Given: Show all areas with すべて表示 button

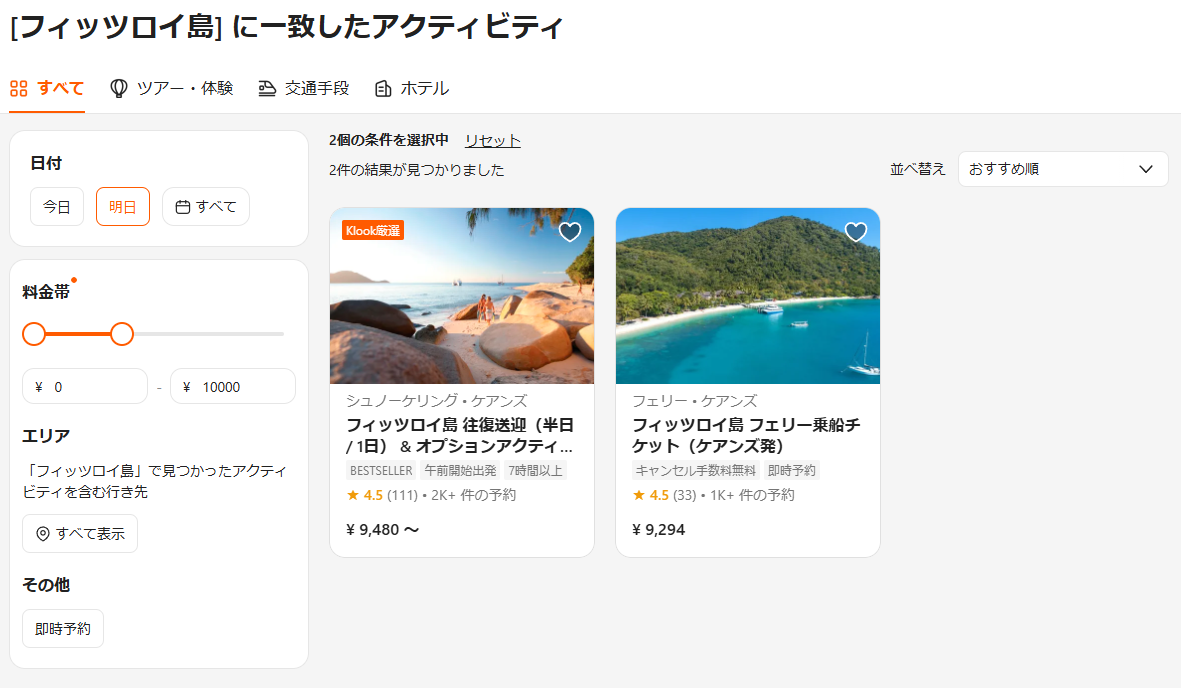Looking at the screenshot, I should 80,534.
